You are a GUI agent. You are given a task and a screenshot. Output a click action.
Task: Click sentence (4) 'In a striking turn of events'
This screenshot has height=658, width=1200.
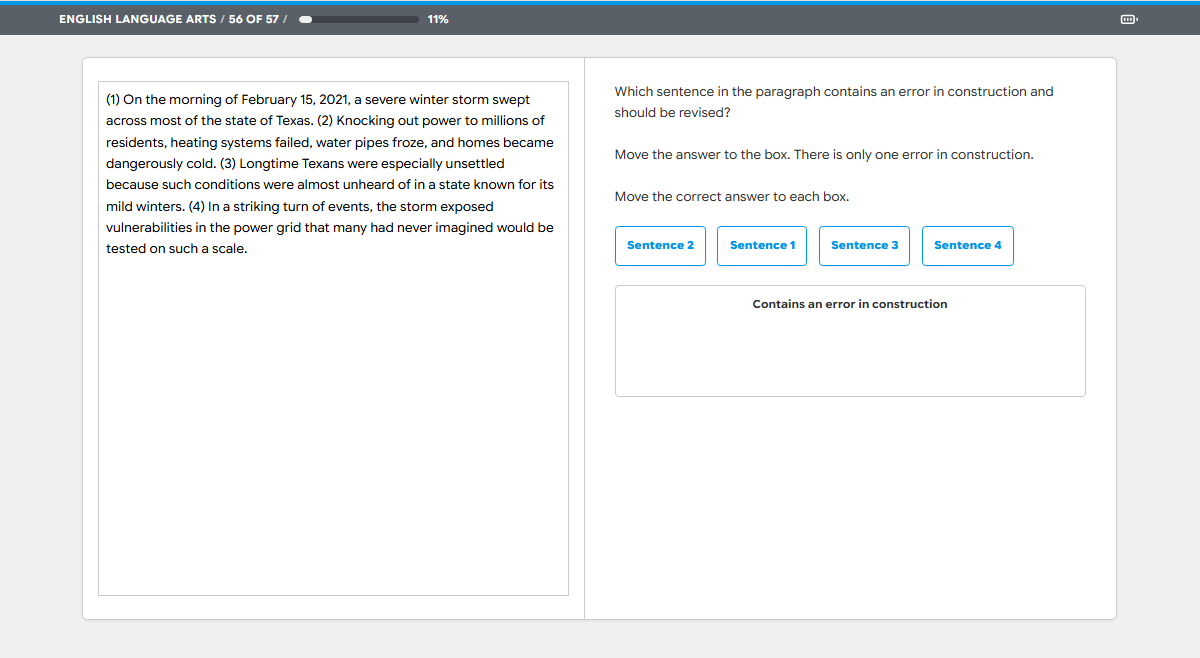(x=330, y=228)
